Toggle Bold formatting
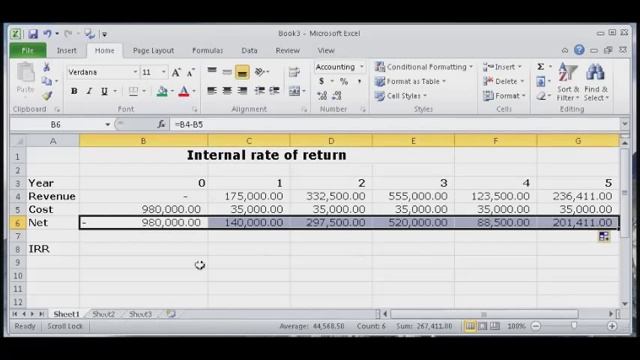This screenshot has height=360, width=640. tap(74, 91)
